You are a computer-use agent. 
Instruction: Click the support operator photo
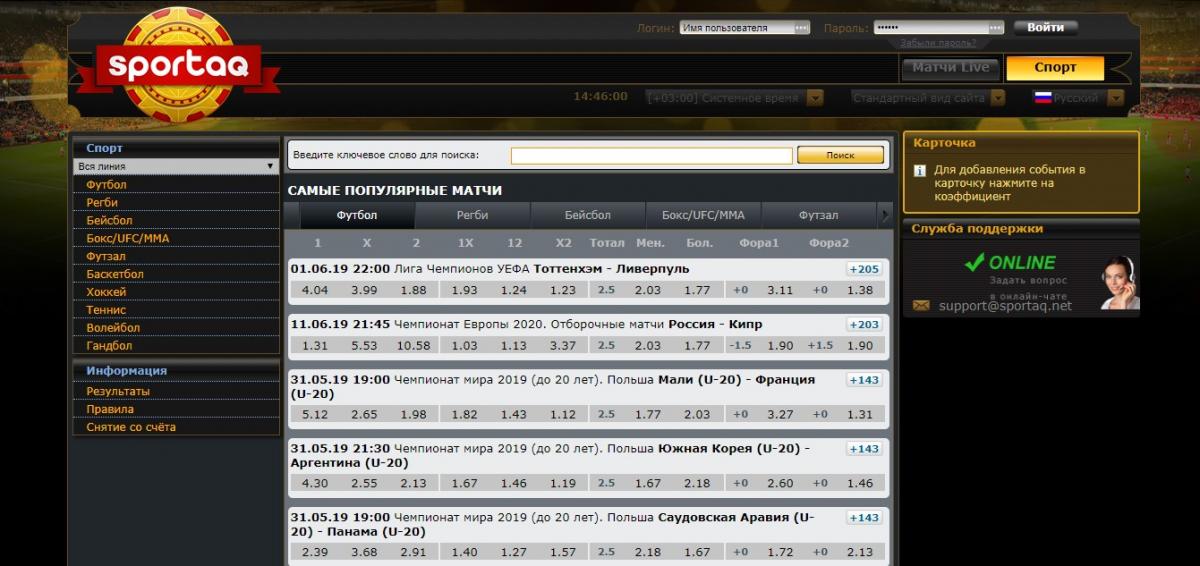point(1119,282)
